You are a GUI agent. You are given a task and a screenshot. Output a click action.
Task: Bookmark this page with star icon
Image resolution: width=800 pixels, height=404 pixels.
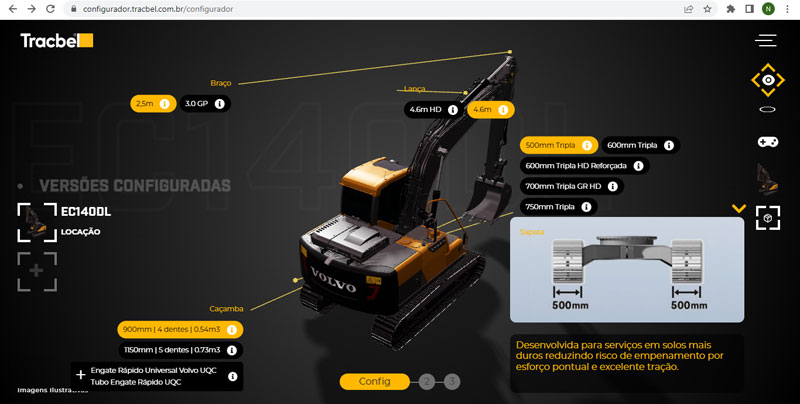pyautogui.click(x=707, y=9)
